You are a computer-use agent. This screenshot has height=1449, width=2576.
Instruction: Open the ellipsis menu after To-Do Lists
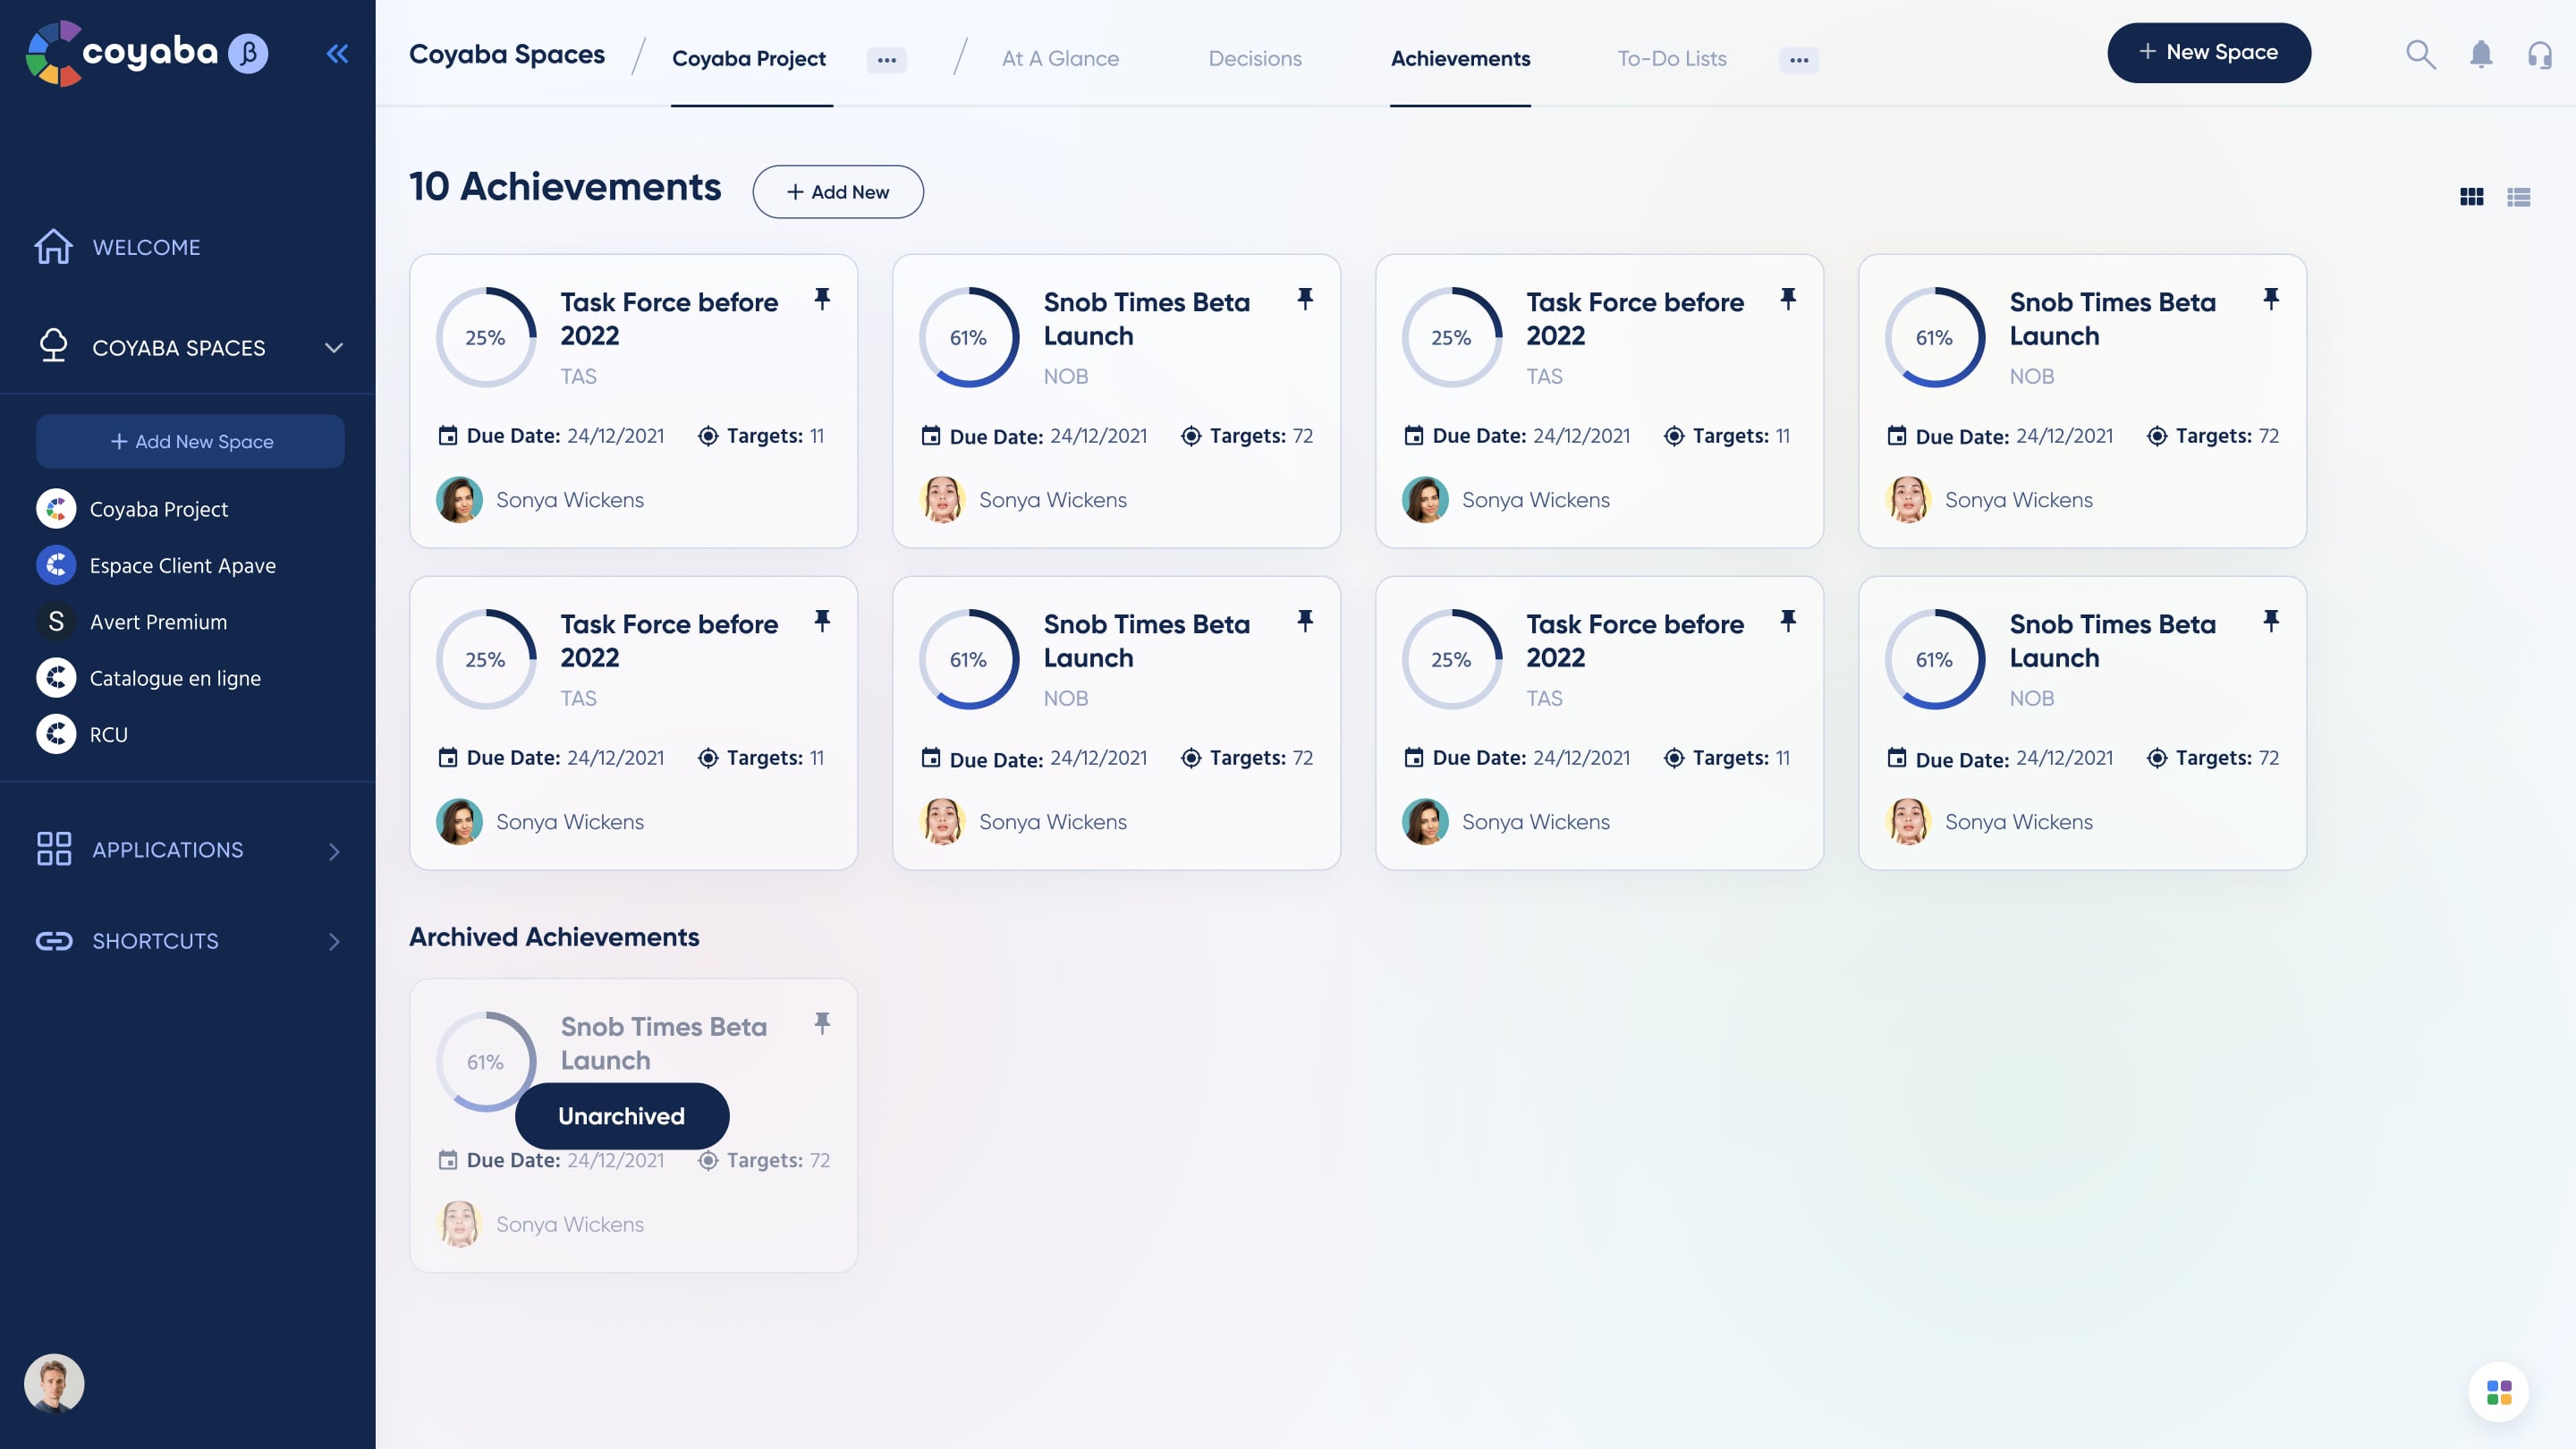(1799, 60)
